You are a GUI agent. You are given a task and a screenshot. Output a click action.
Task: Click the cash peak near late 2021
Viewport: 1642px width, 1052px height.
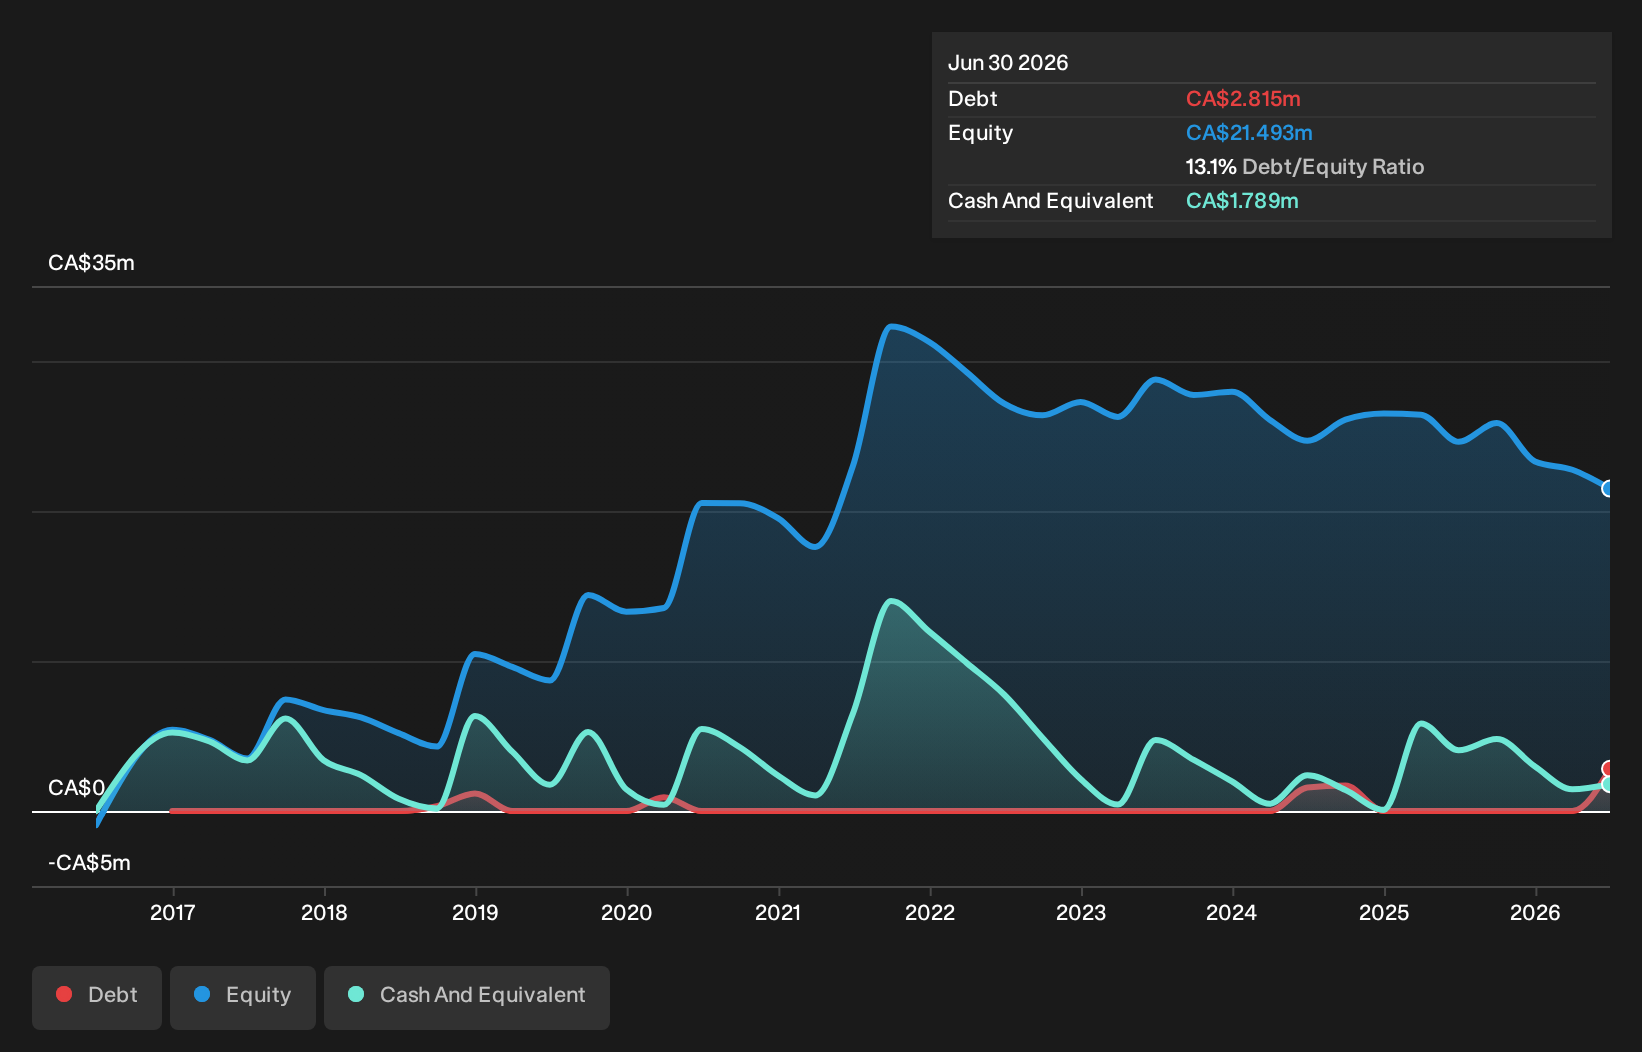[x=891, y=601]
